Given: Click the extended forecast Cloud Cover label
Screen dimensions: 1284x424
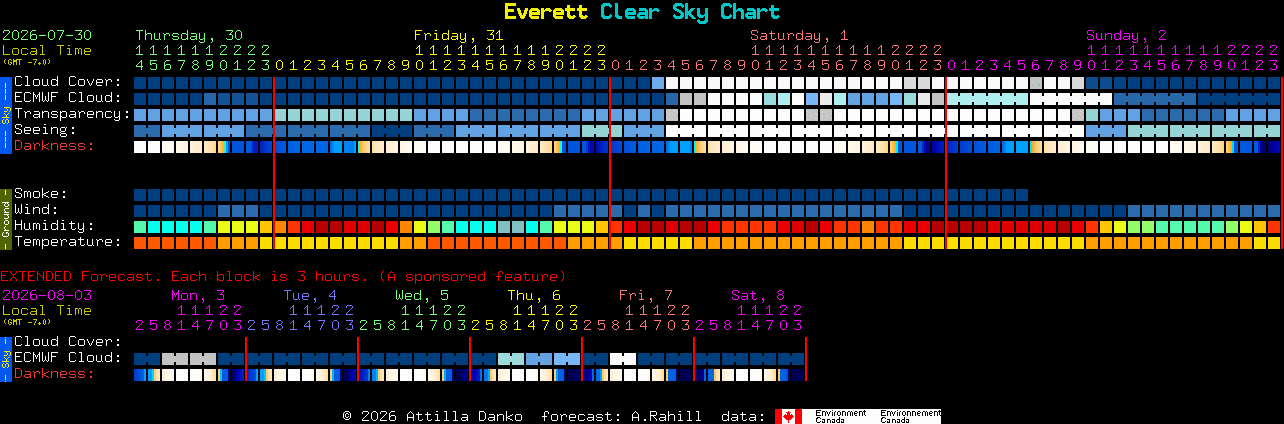Looking at the screenshot, I should pos(68,341).
